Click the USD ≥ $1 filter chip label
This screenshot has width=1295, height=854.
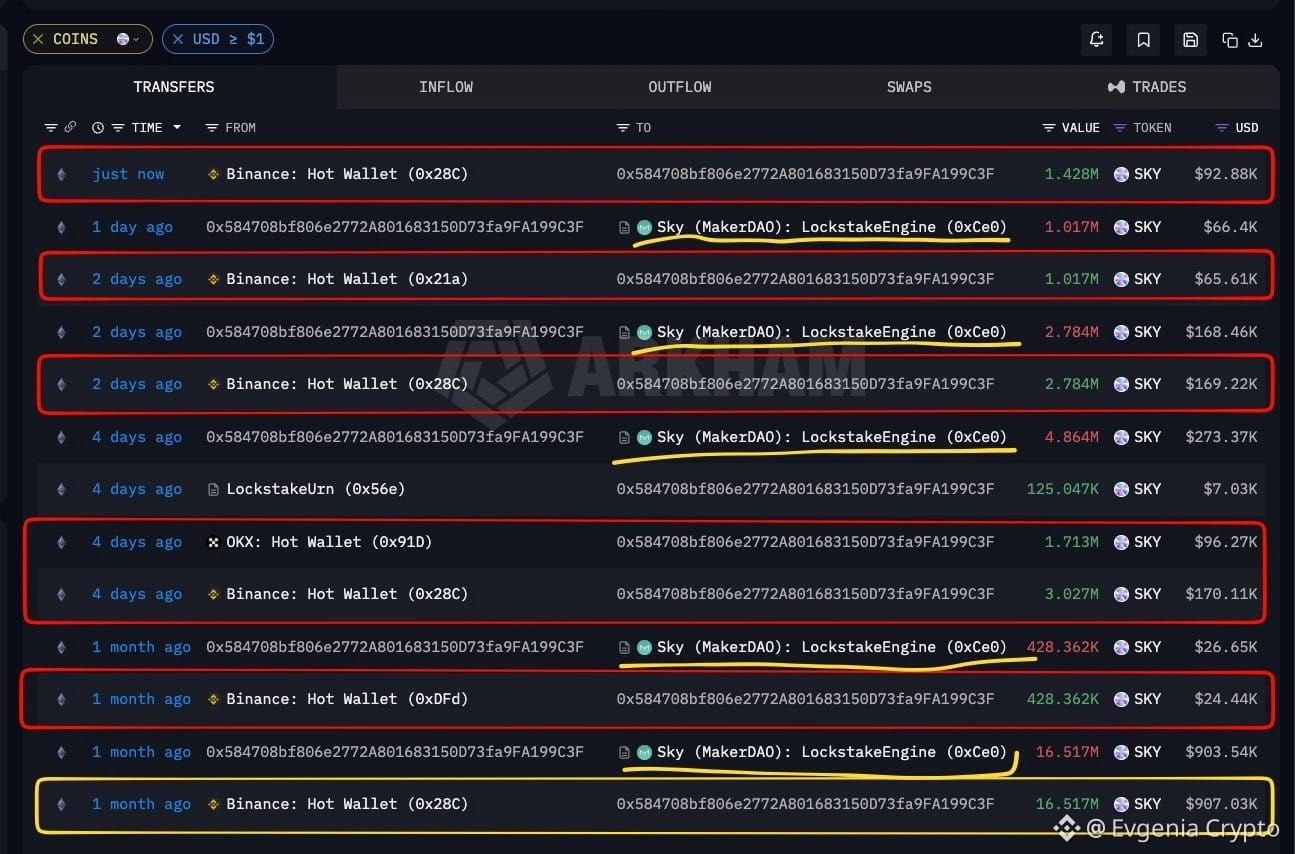[x=228, y=39]
